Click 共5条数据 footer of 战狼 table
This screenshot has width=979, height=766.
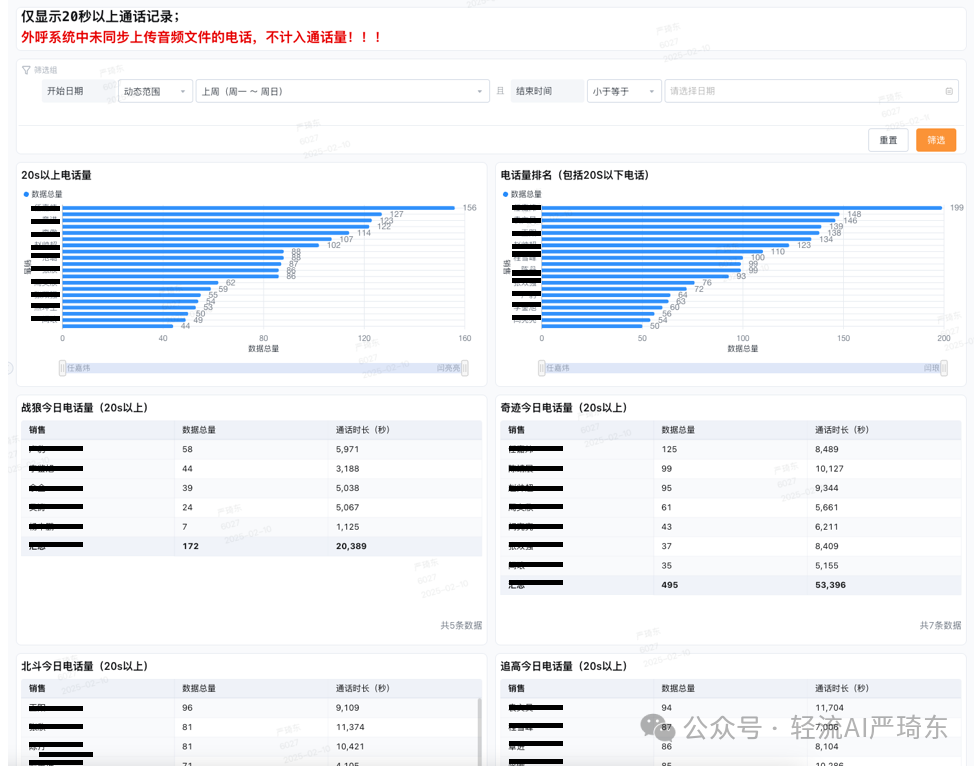461,625
